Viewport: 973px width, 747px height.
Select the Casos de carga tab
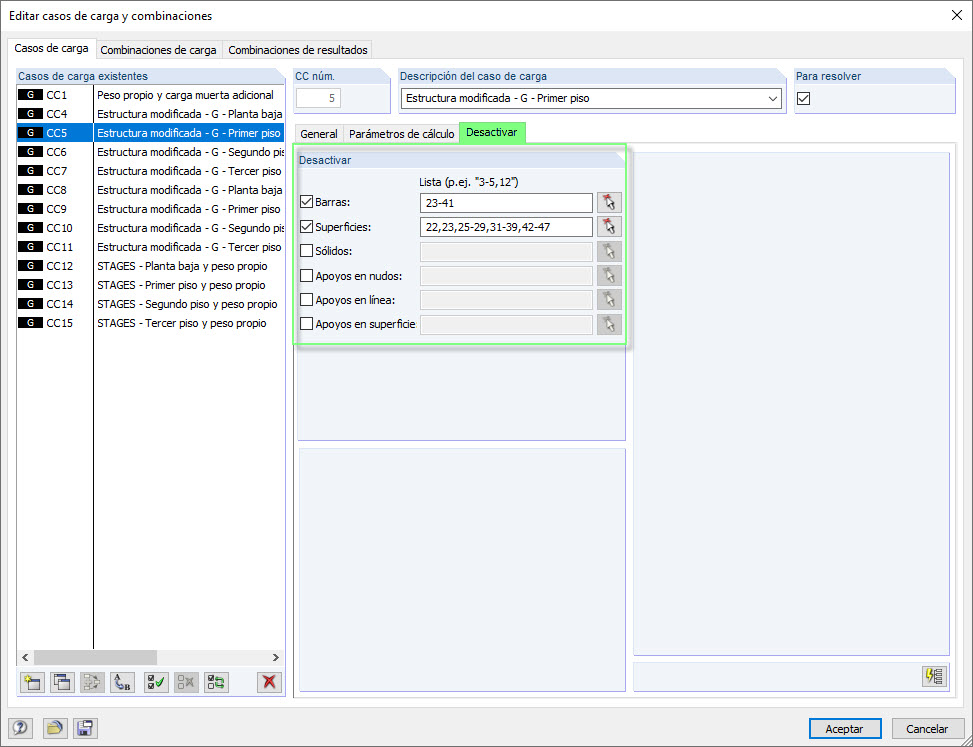pyautogui.click(x=52, y=48)
